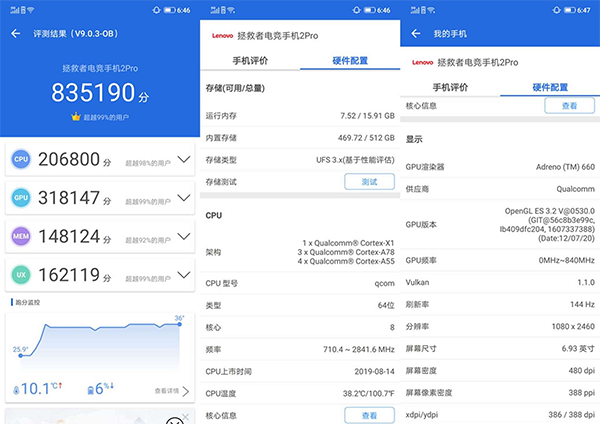
Task: Tap the 内置存储 469.72 / 512 GB row
Action: (x=300, y=138)
